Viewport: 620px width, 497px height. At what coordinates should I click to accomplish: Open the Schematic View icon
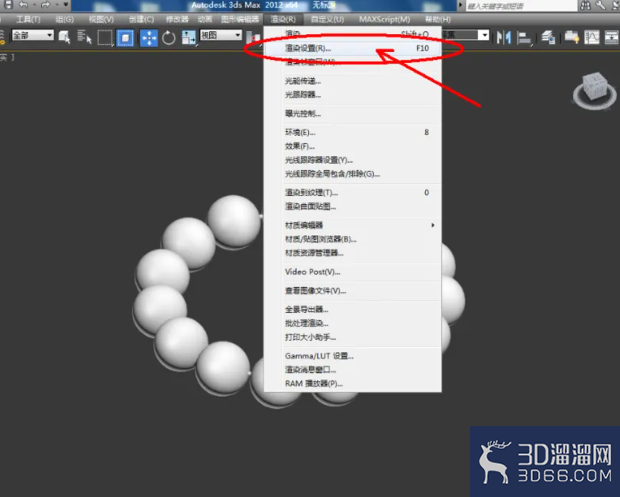(611, 38)
